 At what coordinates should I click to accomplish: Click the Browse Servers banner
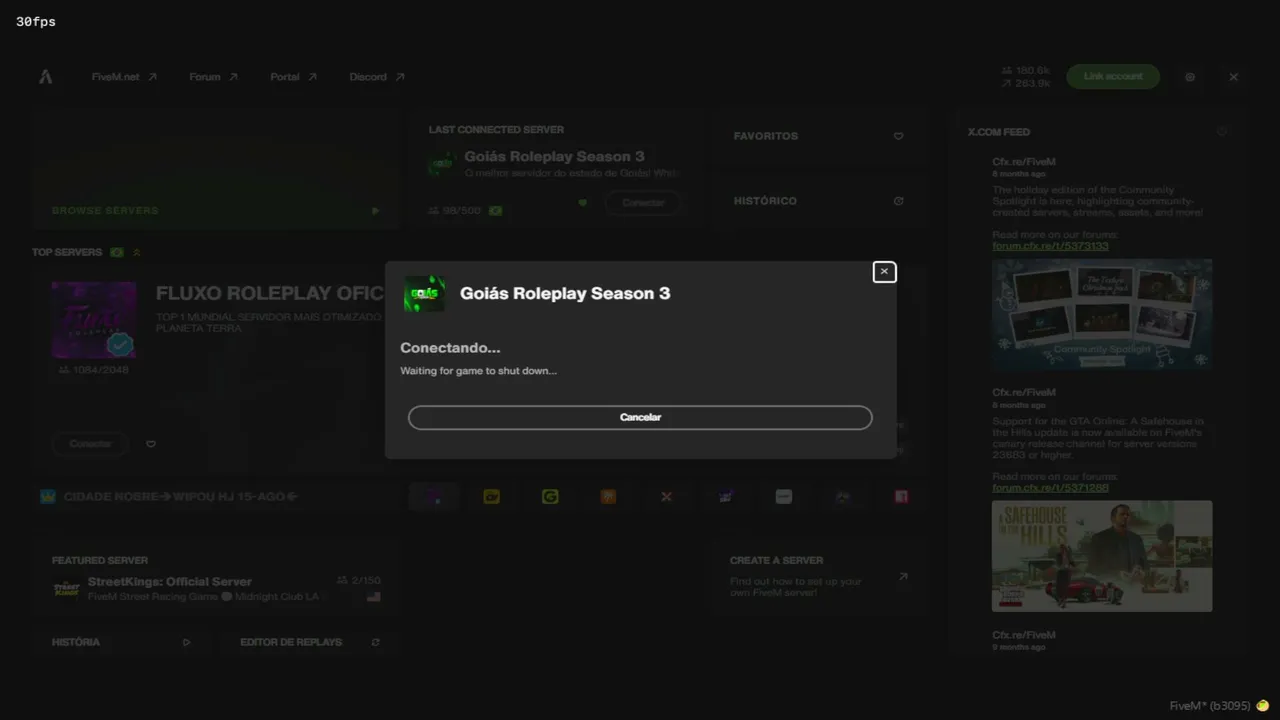coord(215,168)
